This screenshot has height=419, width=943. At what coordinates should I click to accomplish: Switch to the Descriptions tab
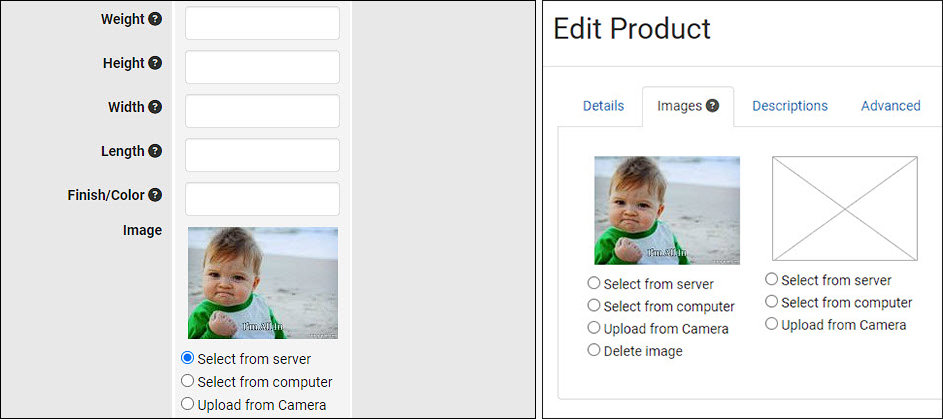(x=790, y=106)
